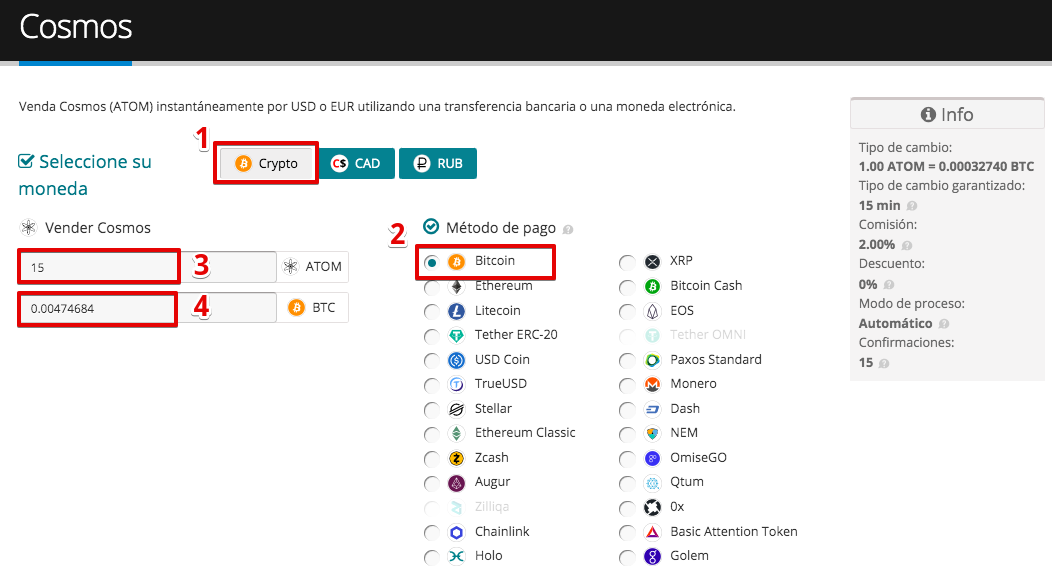This screenshot has width=1052, height=568.
Task: Click the Golem icon
Action: [652, 557]
